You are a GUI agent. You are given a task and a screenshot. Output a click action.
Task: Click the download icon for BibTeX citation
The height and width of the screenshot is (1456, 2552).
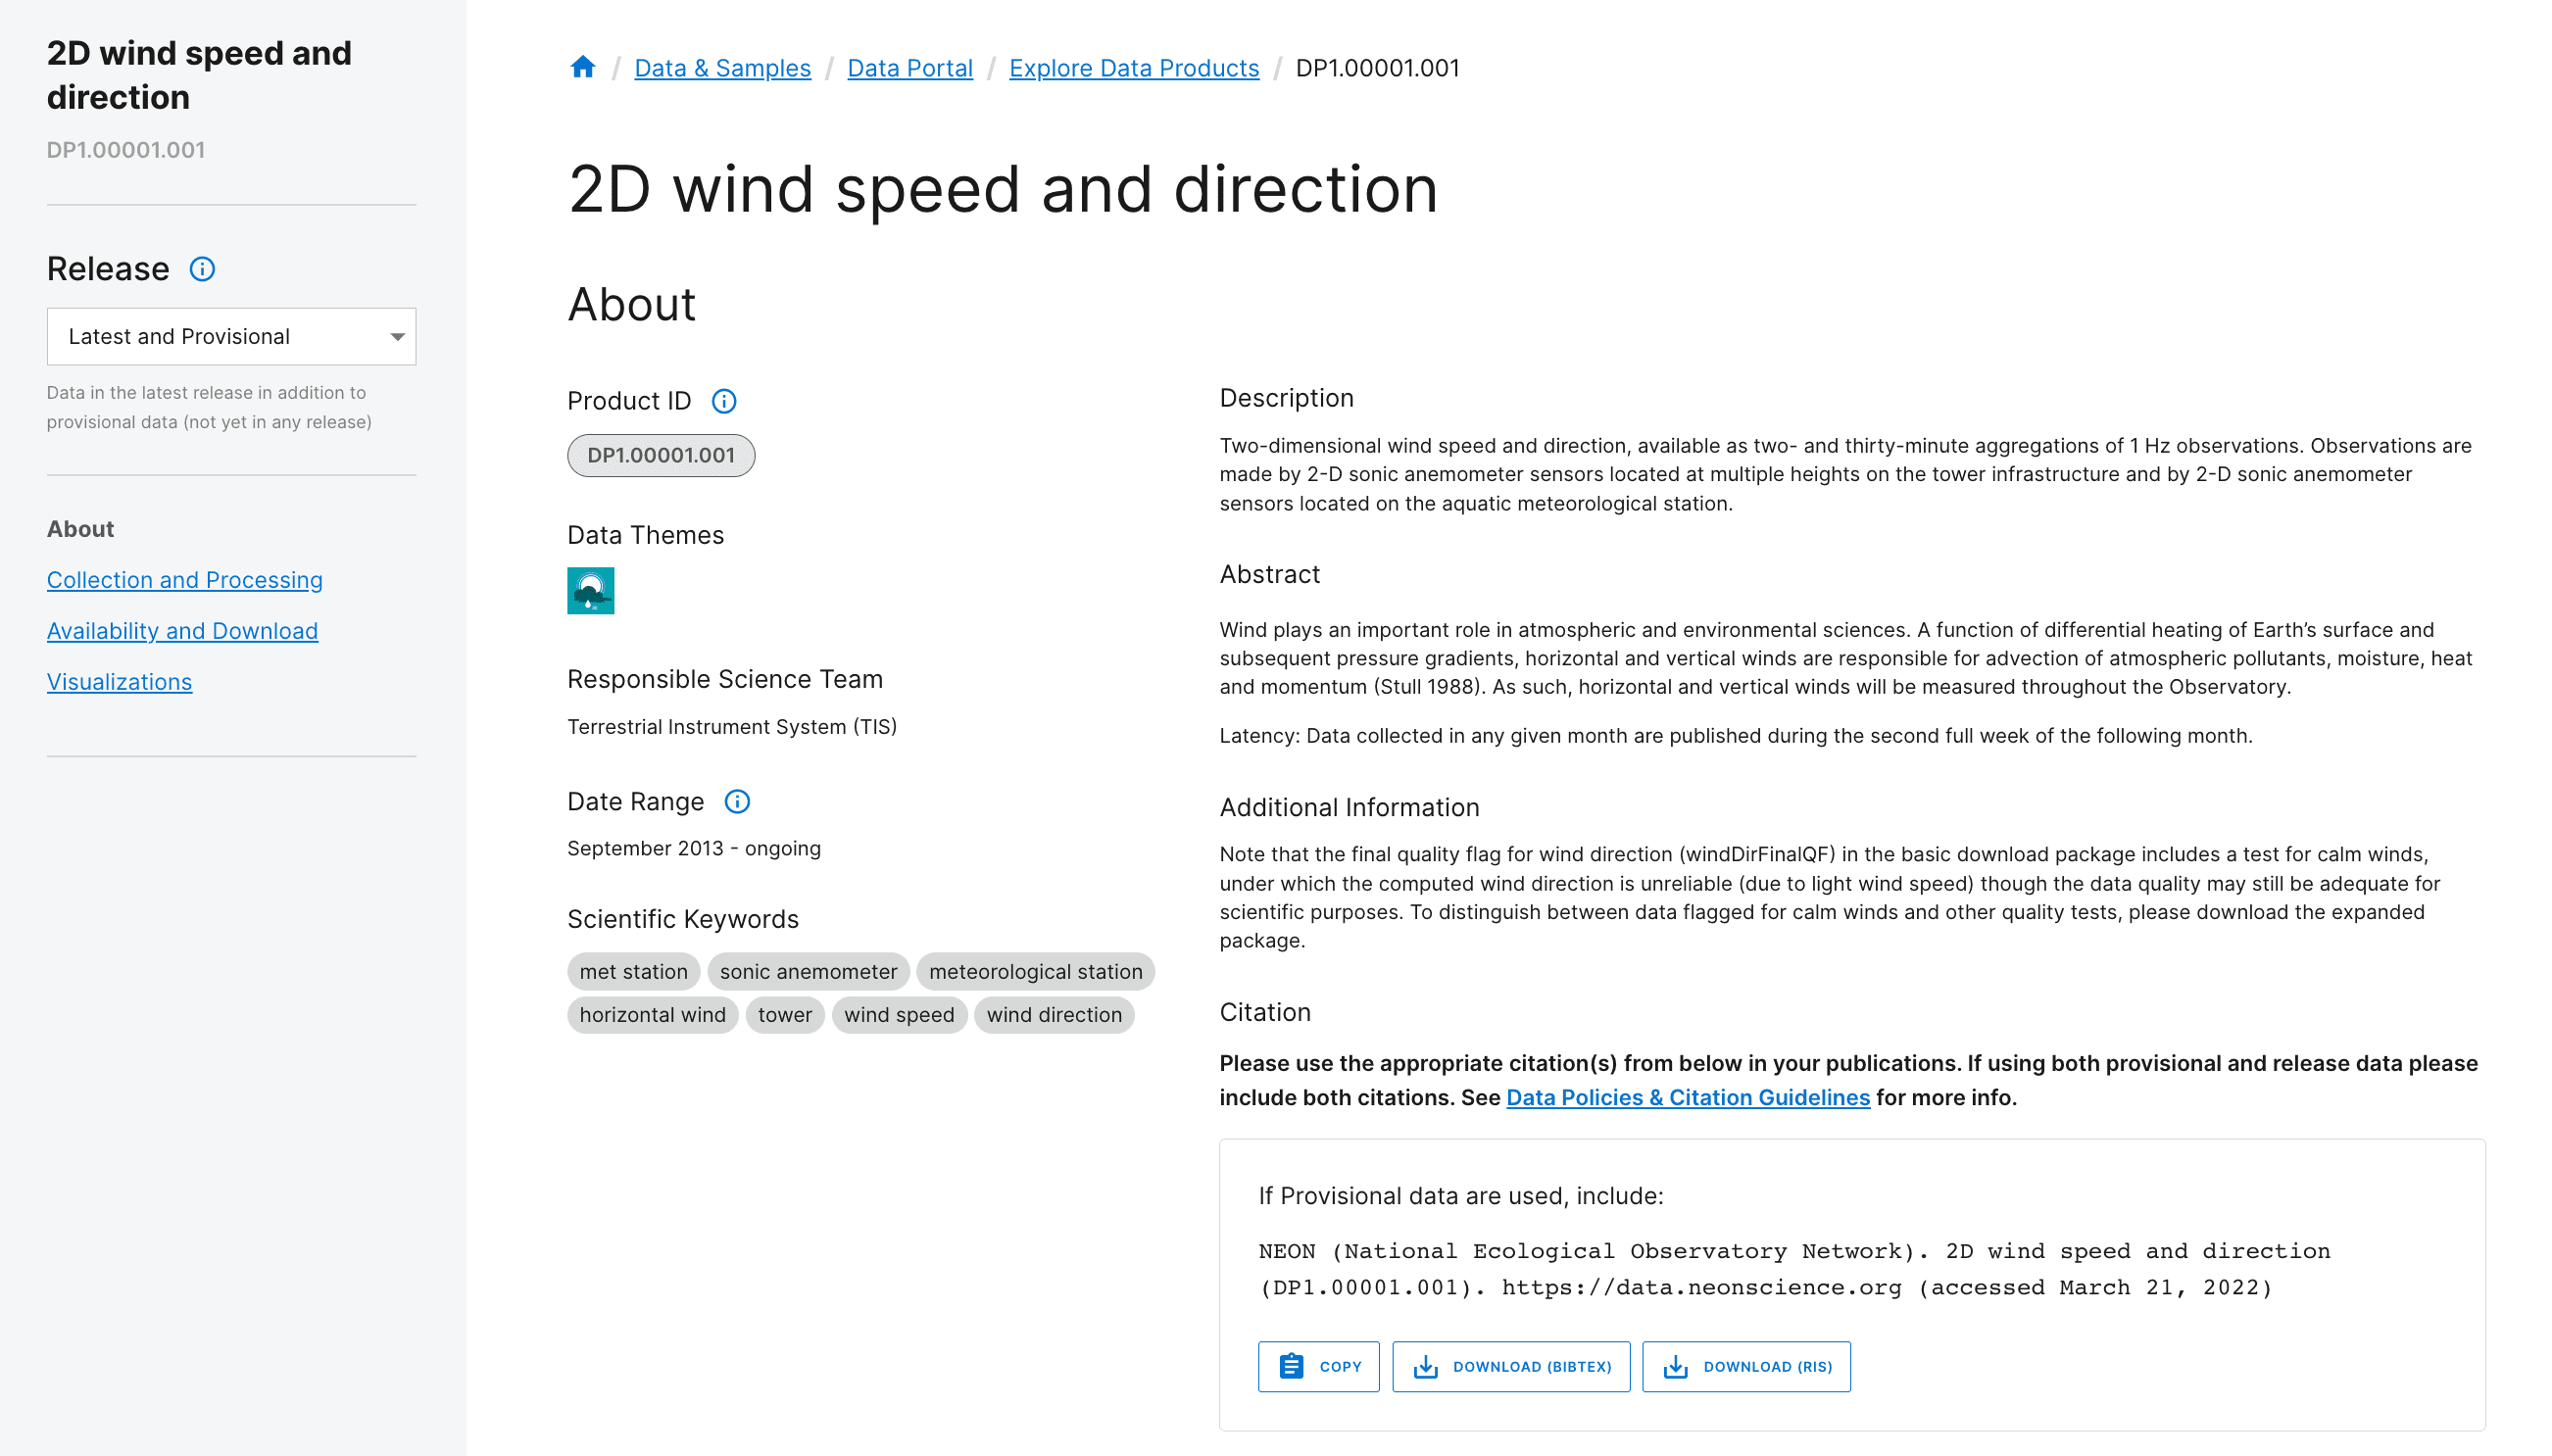click(x=1424, y=1366)
